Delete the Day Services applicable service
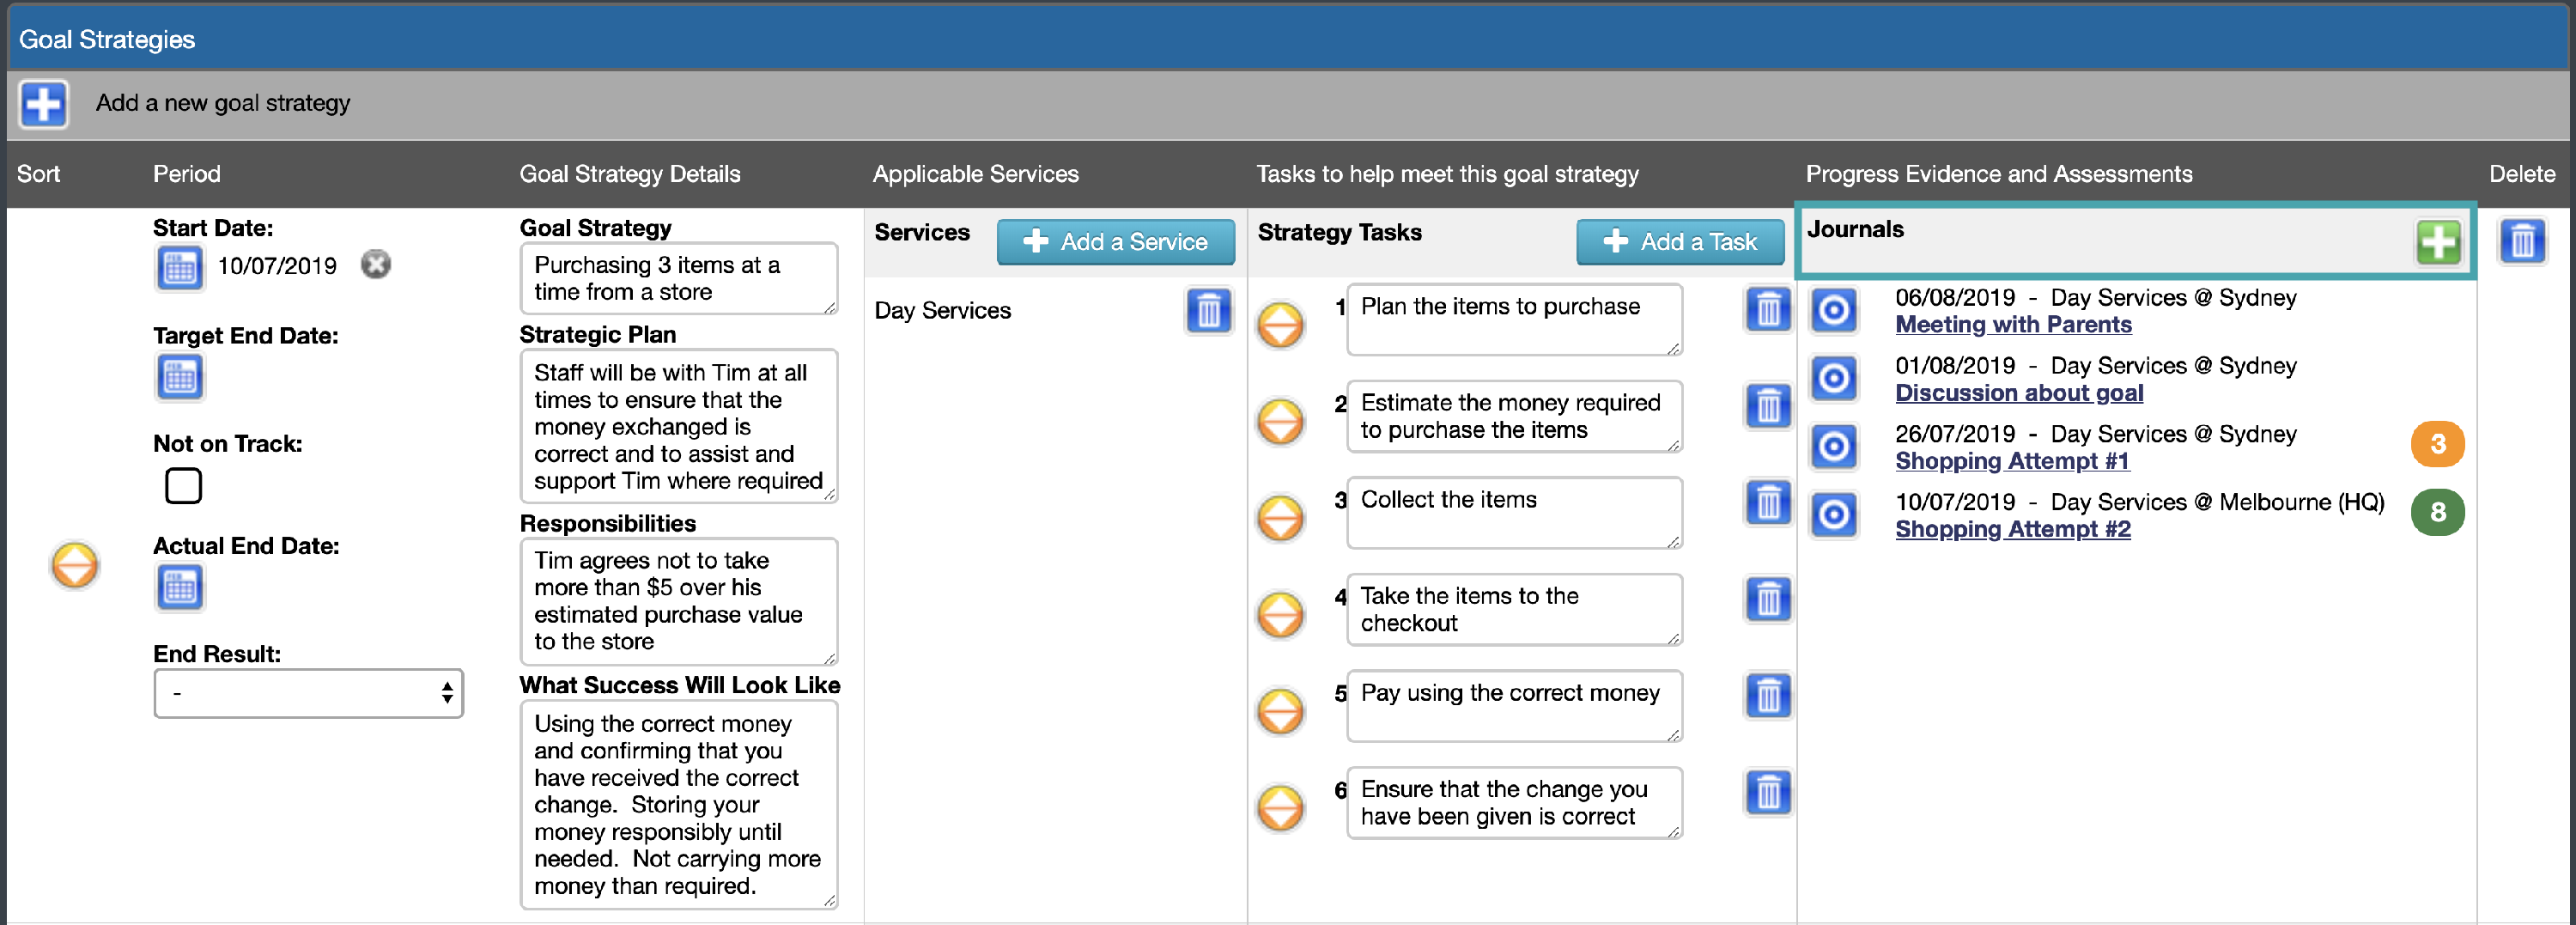Viewport: 2576px width, 925px height. coord(1209,312)
